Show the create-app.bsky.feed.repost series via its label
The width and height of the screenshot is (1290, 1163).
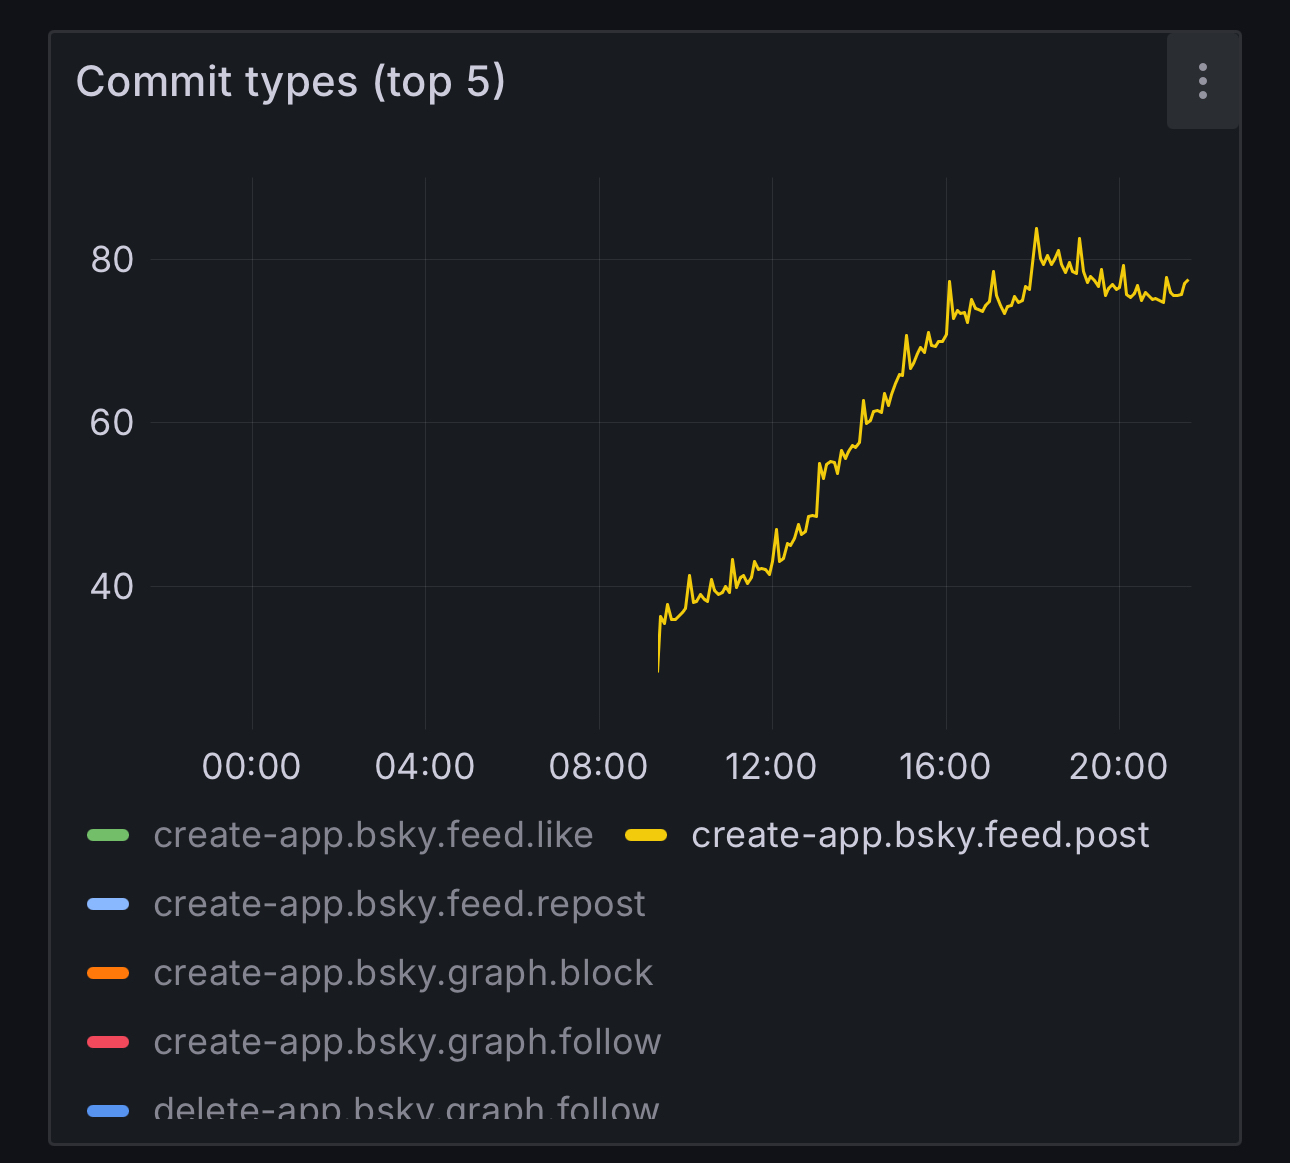tap(399, 904)
